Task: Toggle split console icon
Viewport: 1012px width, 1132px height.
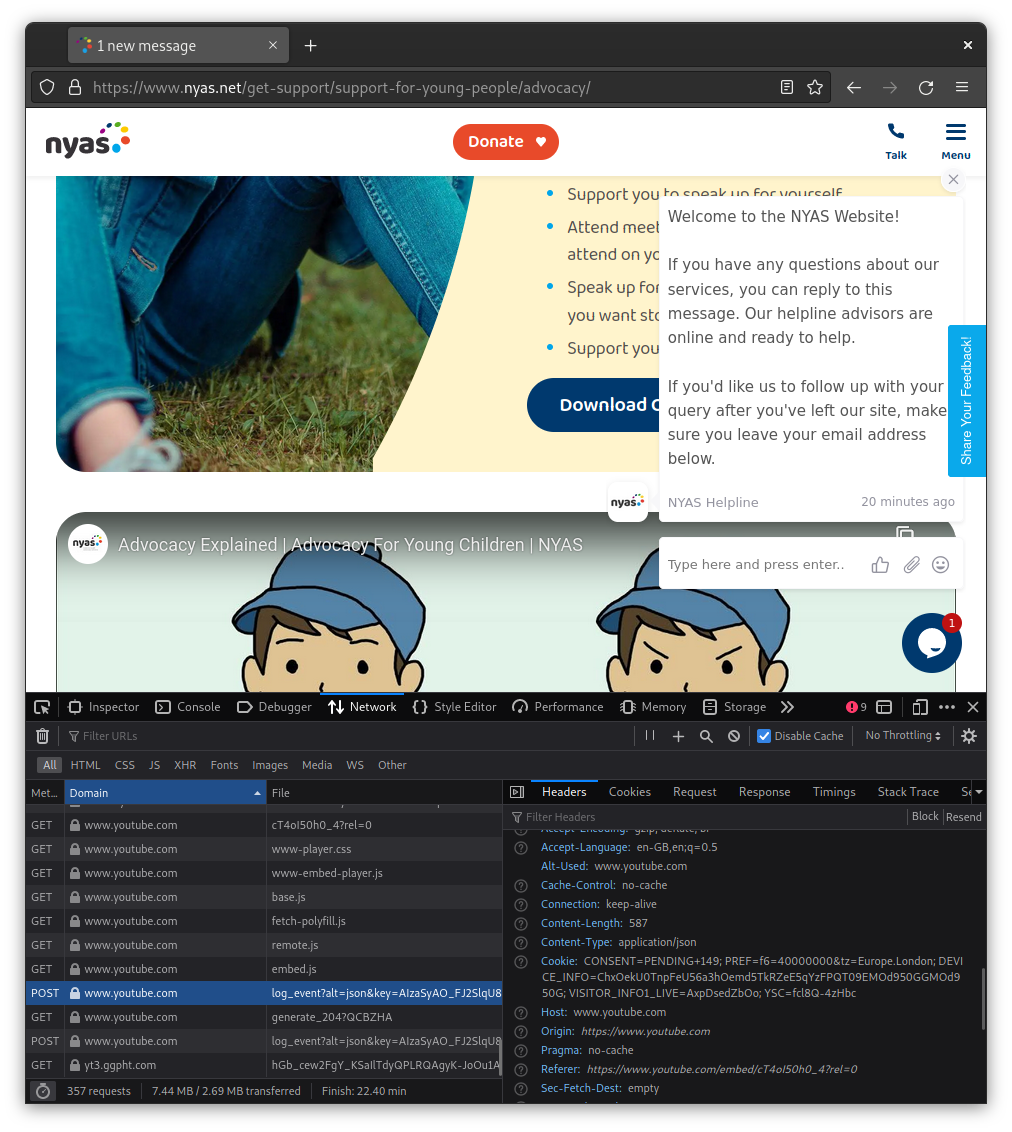Action: [884, 707]
